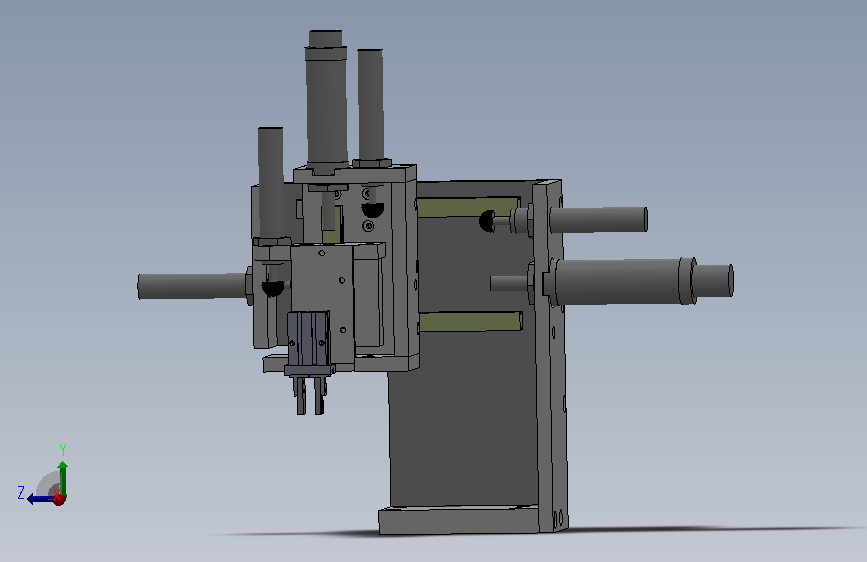The height and width of the screenshot is (562, 867).
Task: Select the smaller upper-right horizontal cylinder
Action: (598, 220)
